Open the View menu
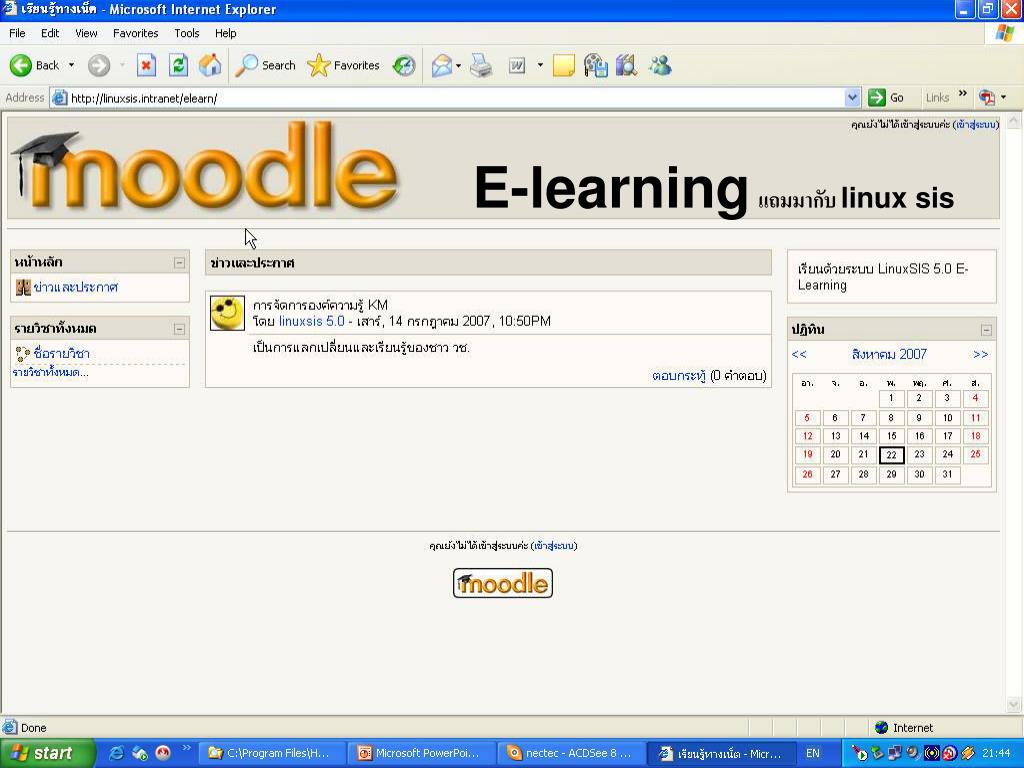 coord(86,33)
